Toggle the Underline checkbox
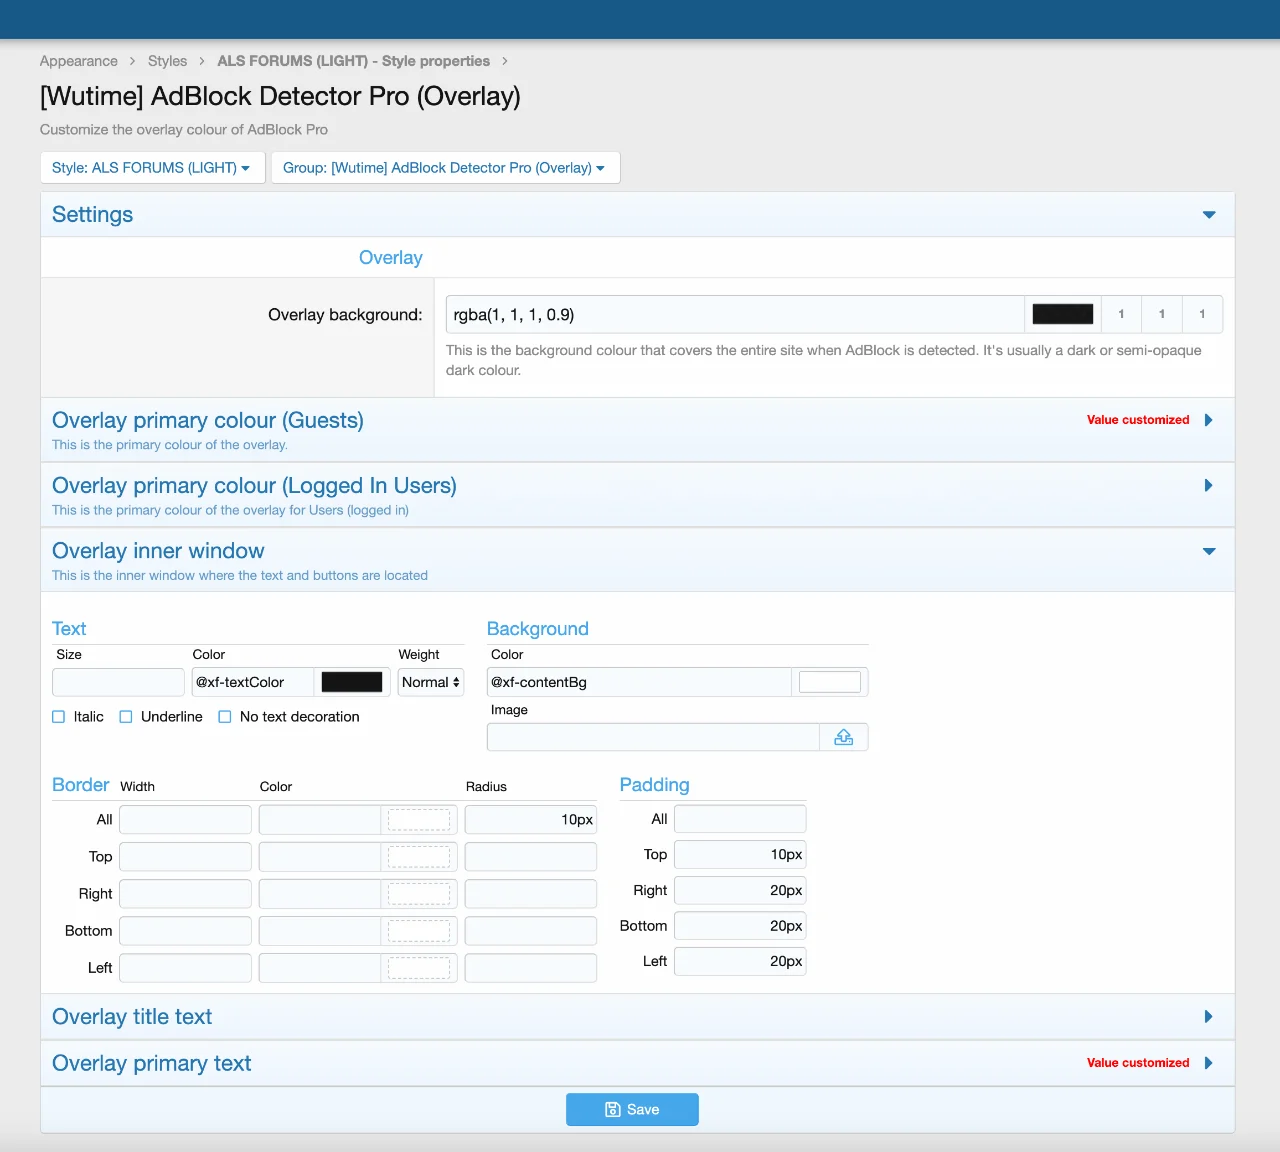The image size is (1280, 1152). pyautogui.click(x=126, y=717)
